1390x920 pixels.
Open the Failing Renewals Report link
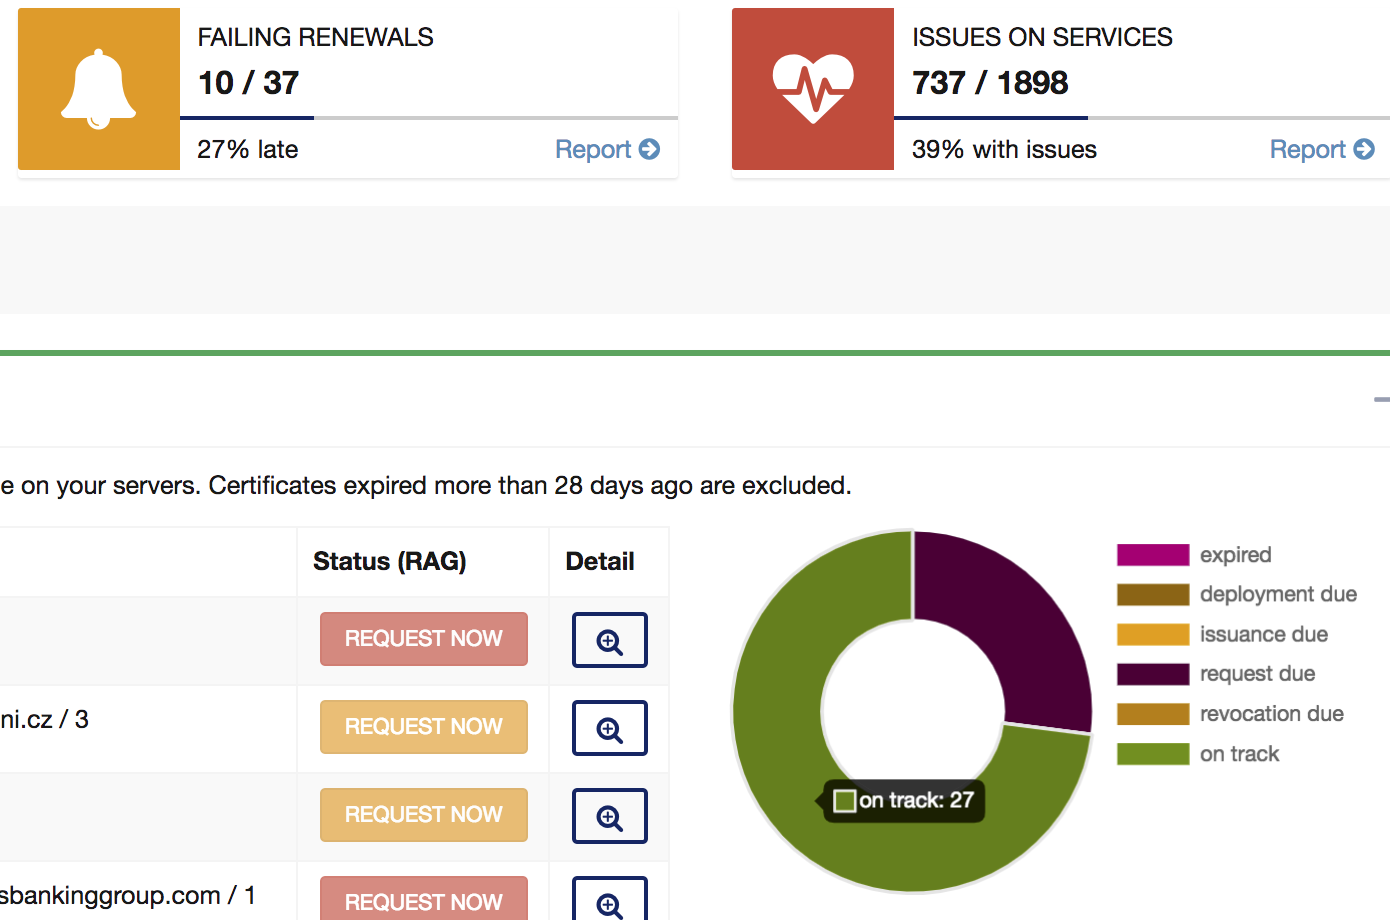607,149
